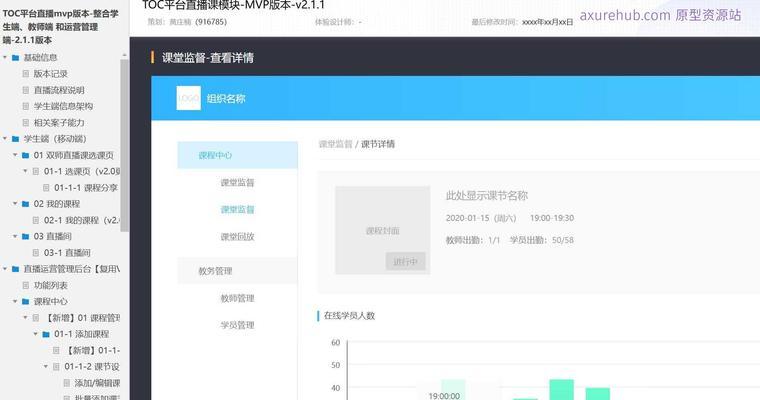
Task: Click the page icon beside 添加/编辑课
Action: [x=66, y=383]
